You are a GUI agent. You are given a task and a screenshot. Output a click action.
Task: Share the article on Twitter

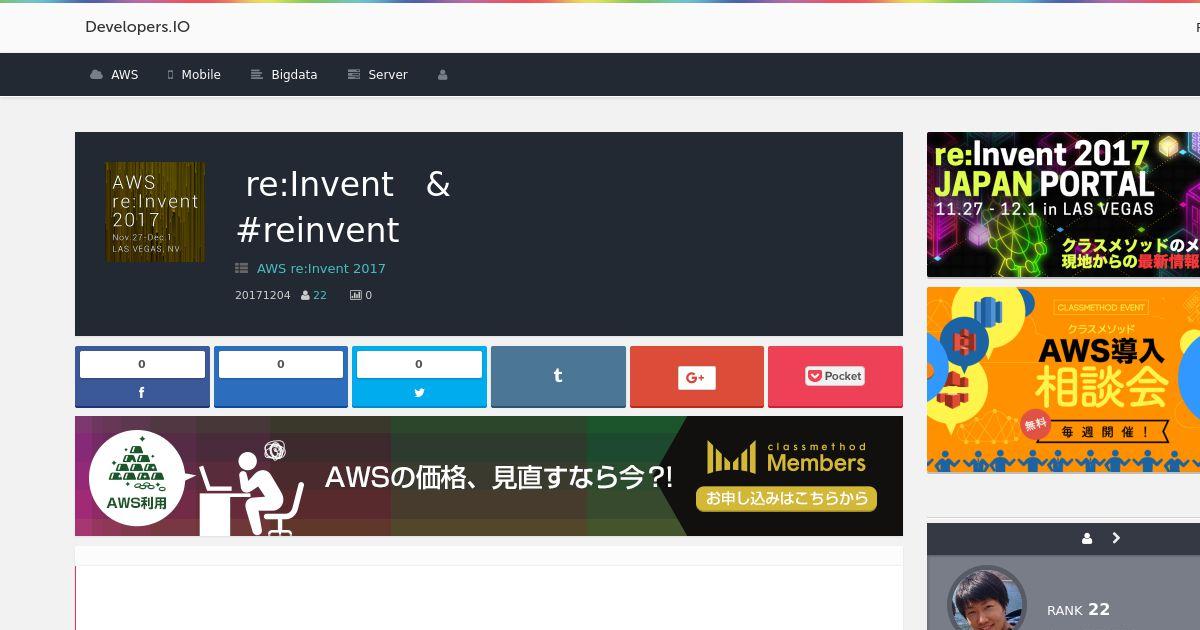click(419, 377)
